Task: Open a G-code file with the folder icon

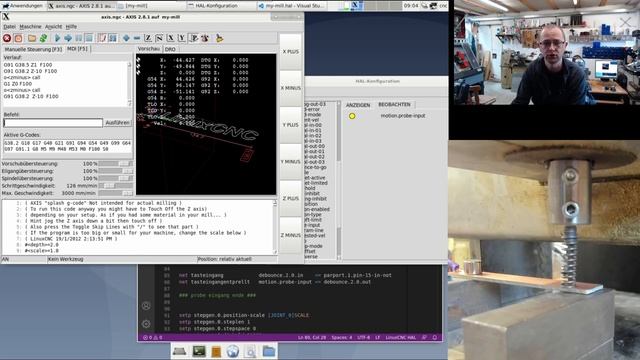Action: (x=32, y=38)
